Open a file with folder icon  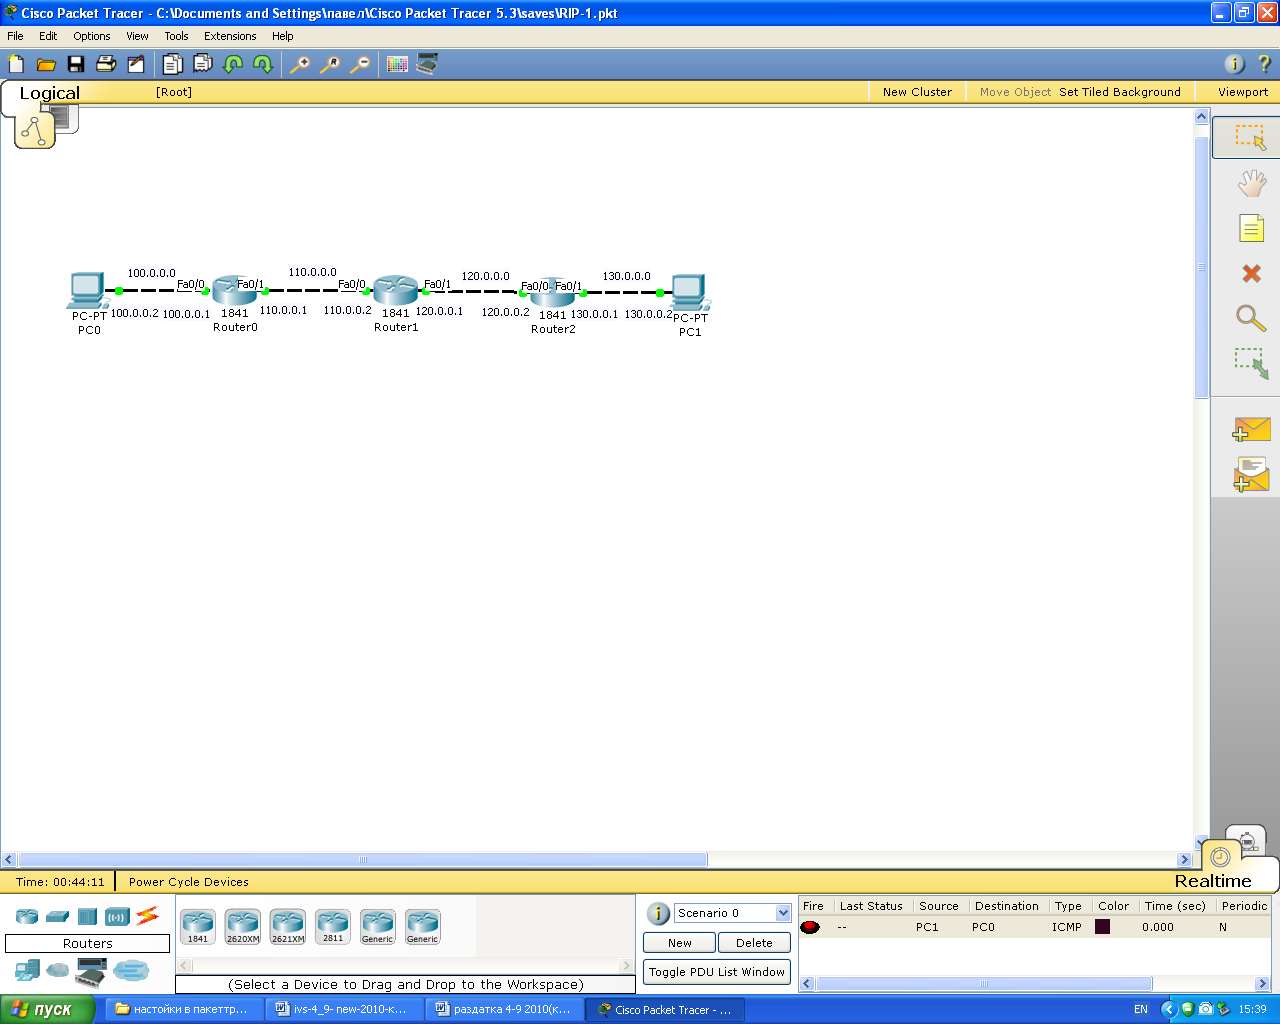click(x=46, y=64)
